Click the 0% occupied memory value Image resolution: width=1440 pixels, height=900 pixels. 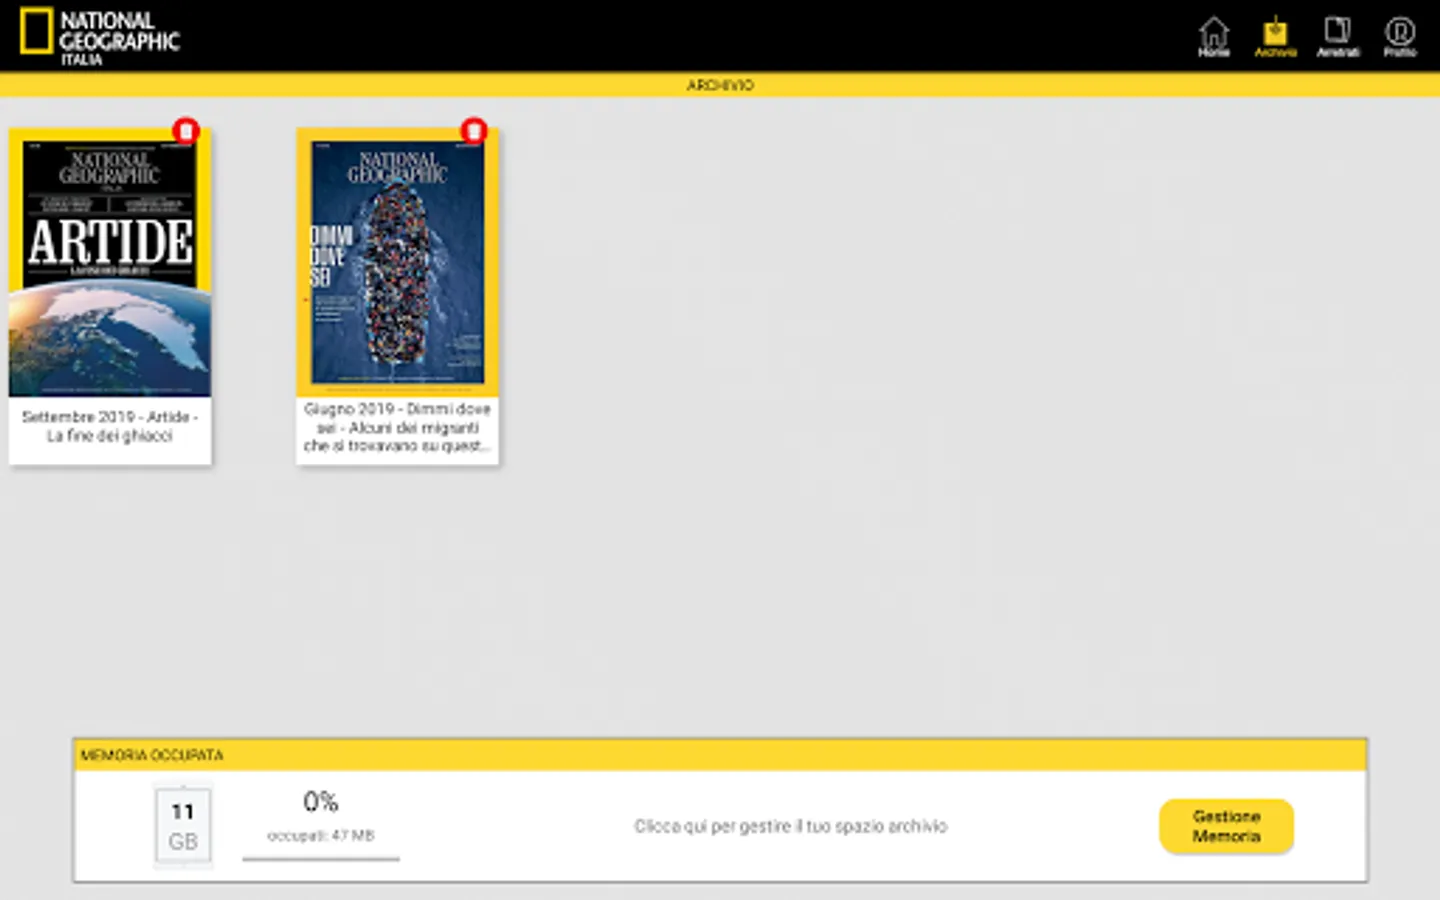click(321, 802)
